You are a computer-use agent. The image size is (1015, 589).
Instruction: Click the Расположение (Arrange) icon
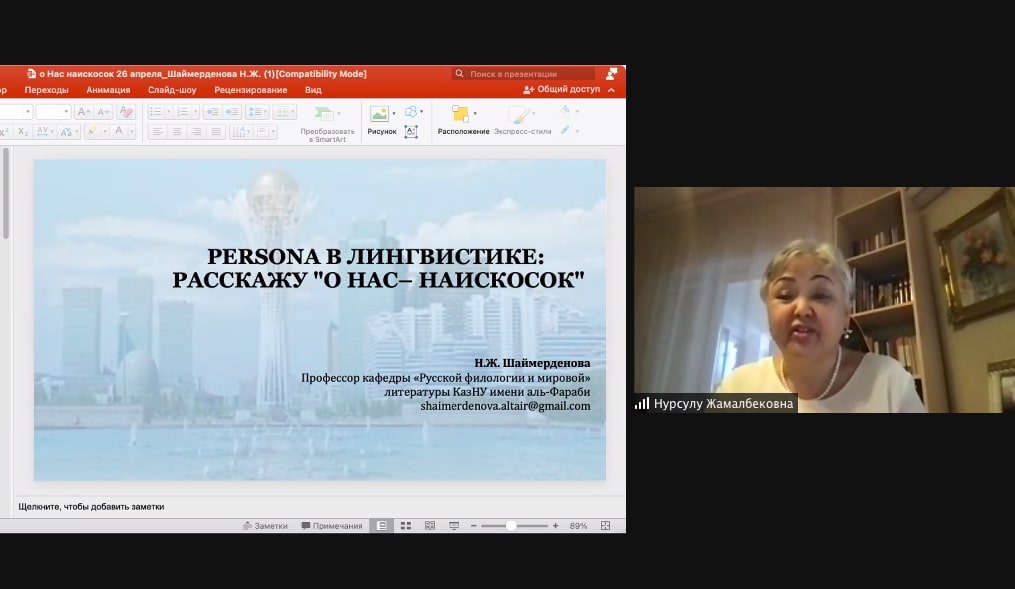click(x=460, y=114)
